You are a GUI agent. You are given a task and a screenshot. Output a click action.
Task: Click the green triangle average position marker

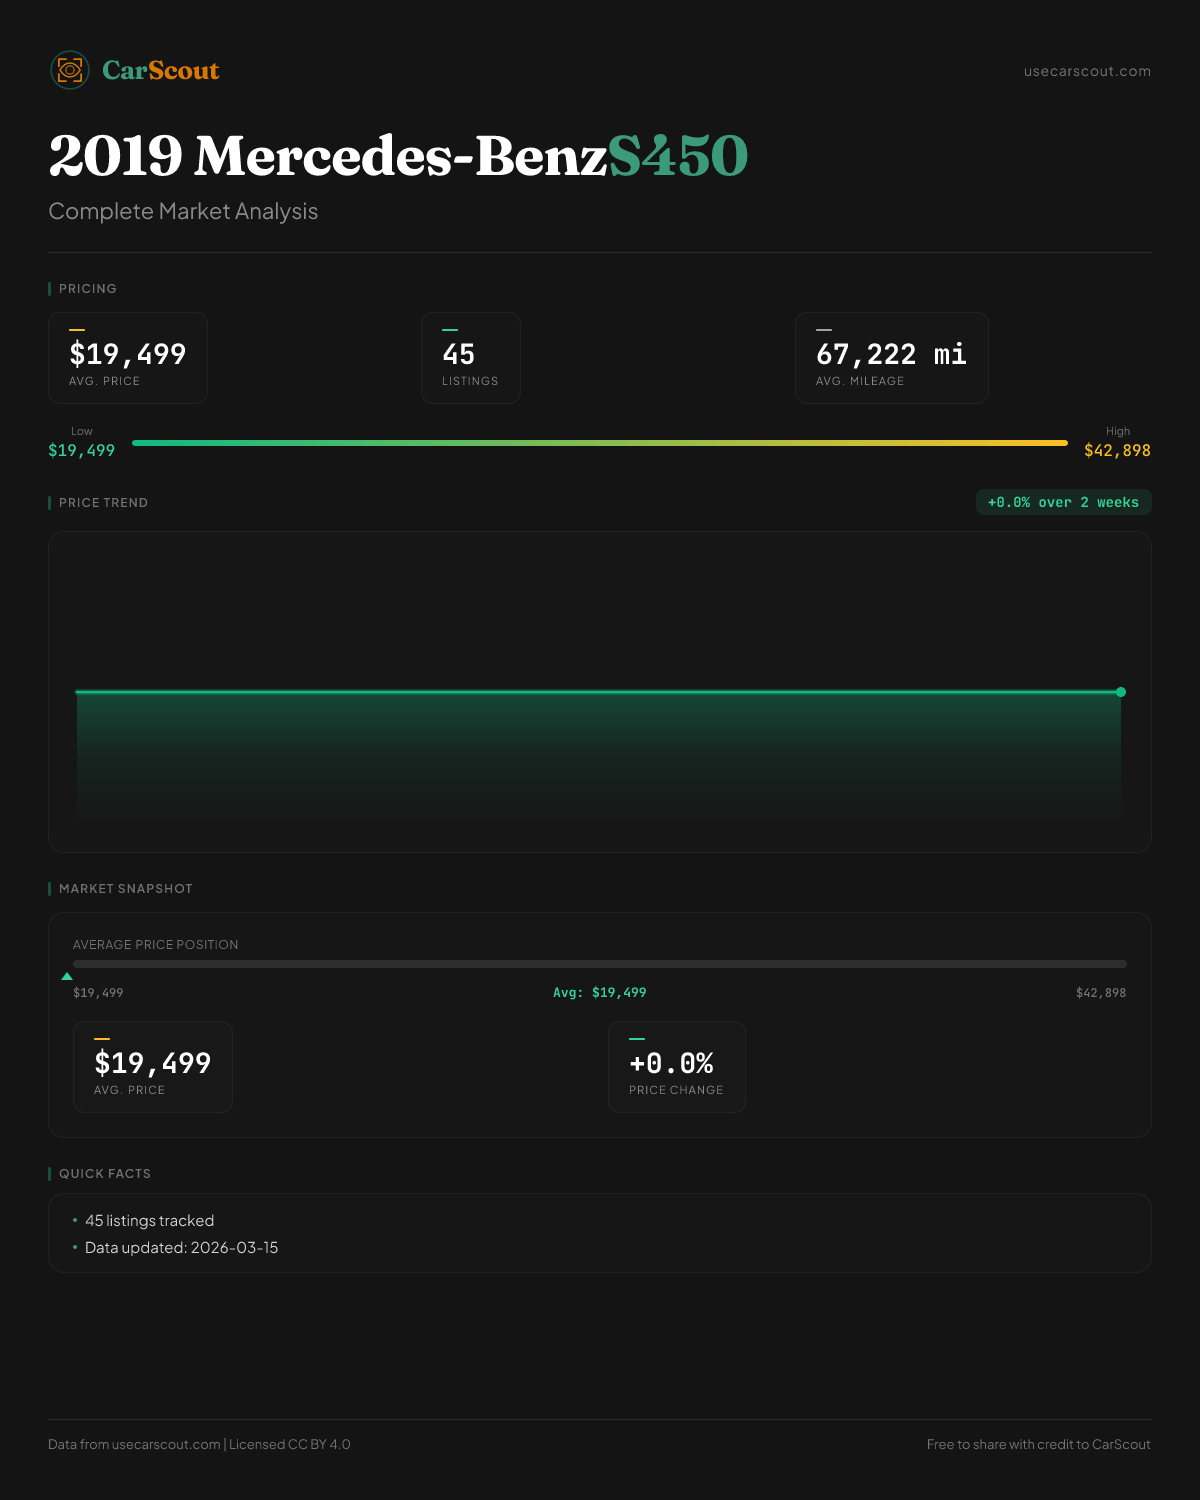(67, 976)
